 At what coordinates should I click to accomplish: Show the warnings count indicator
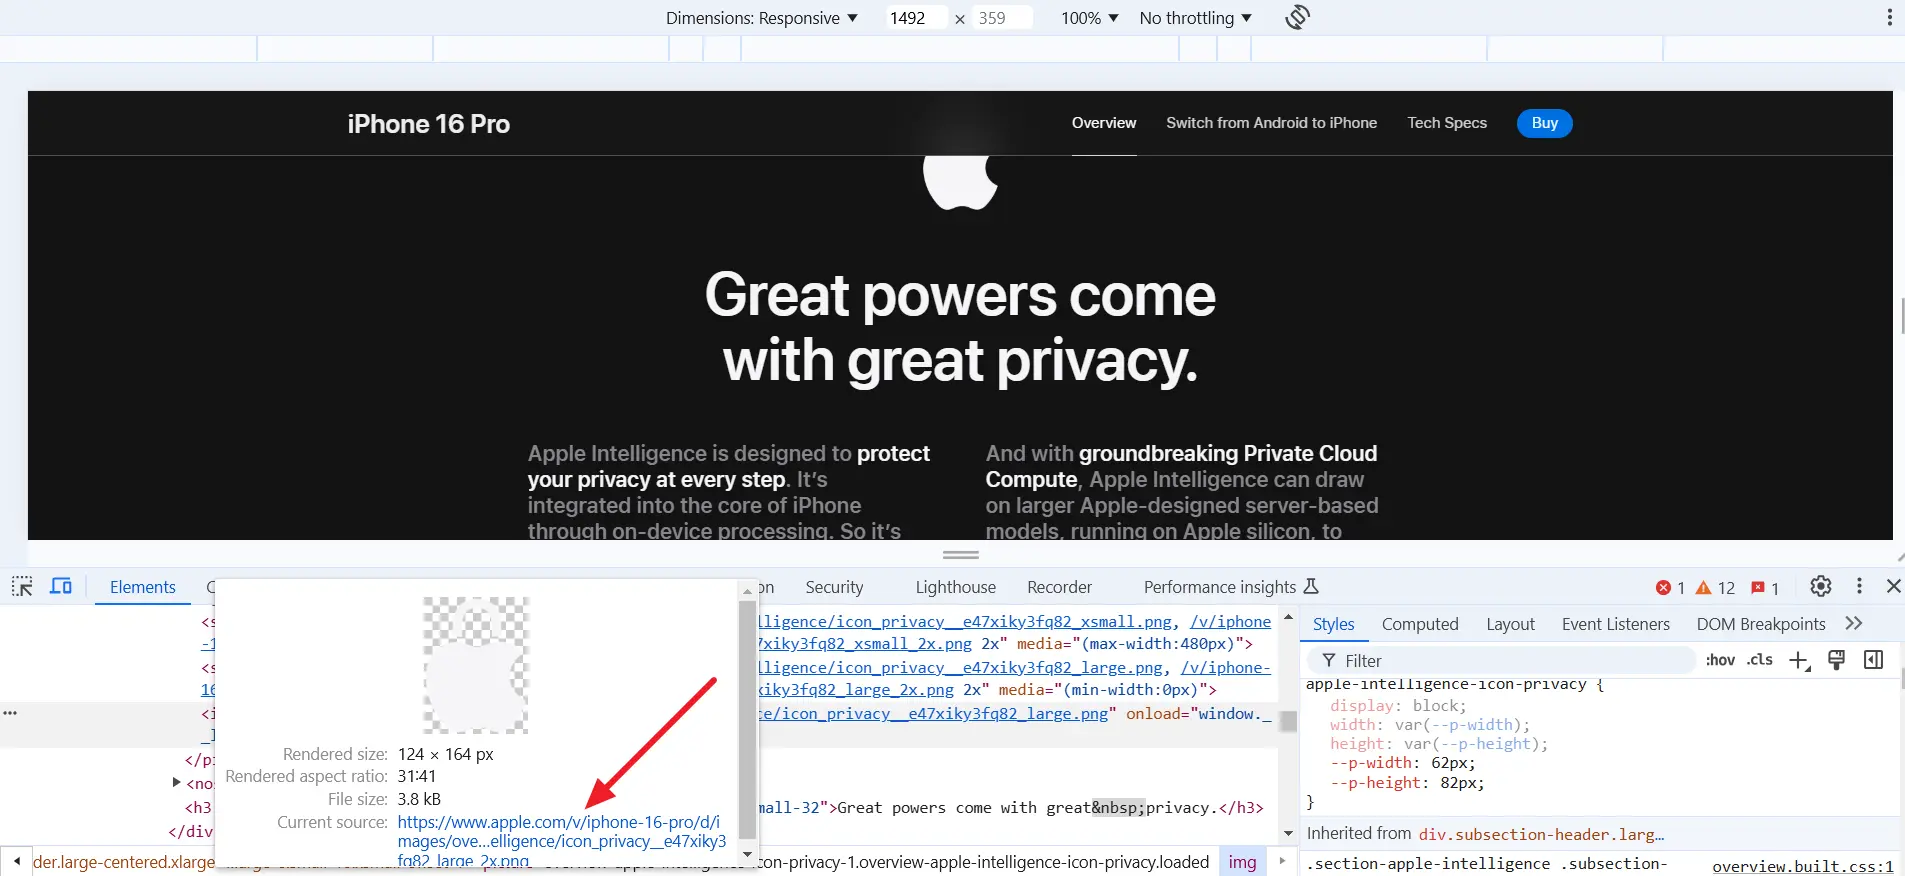click(x=1715, y=588)
